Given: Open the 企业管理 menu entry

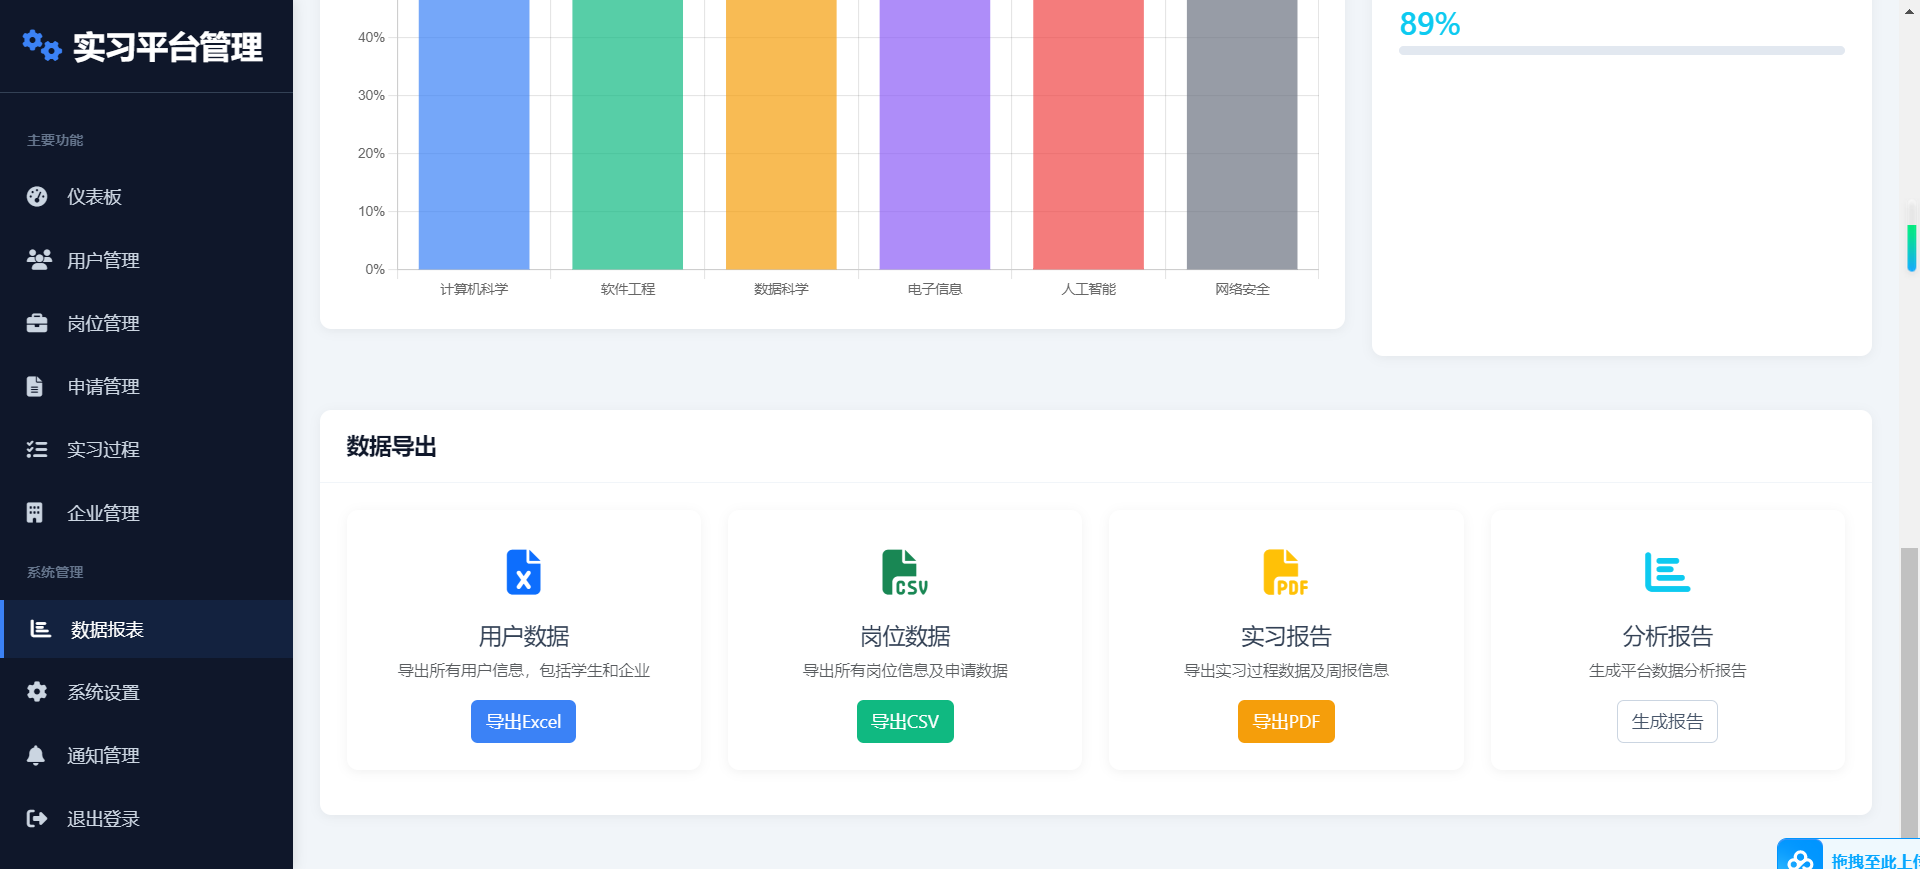Looking at the screenshot, I should 146,513.
